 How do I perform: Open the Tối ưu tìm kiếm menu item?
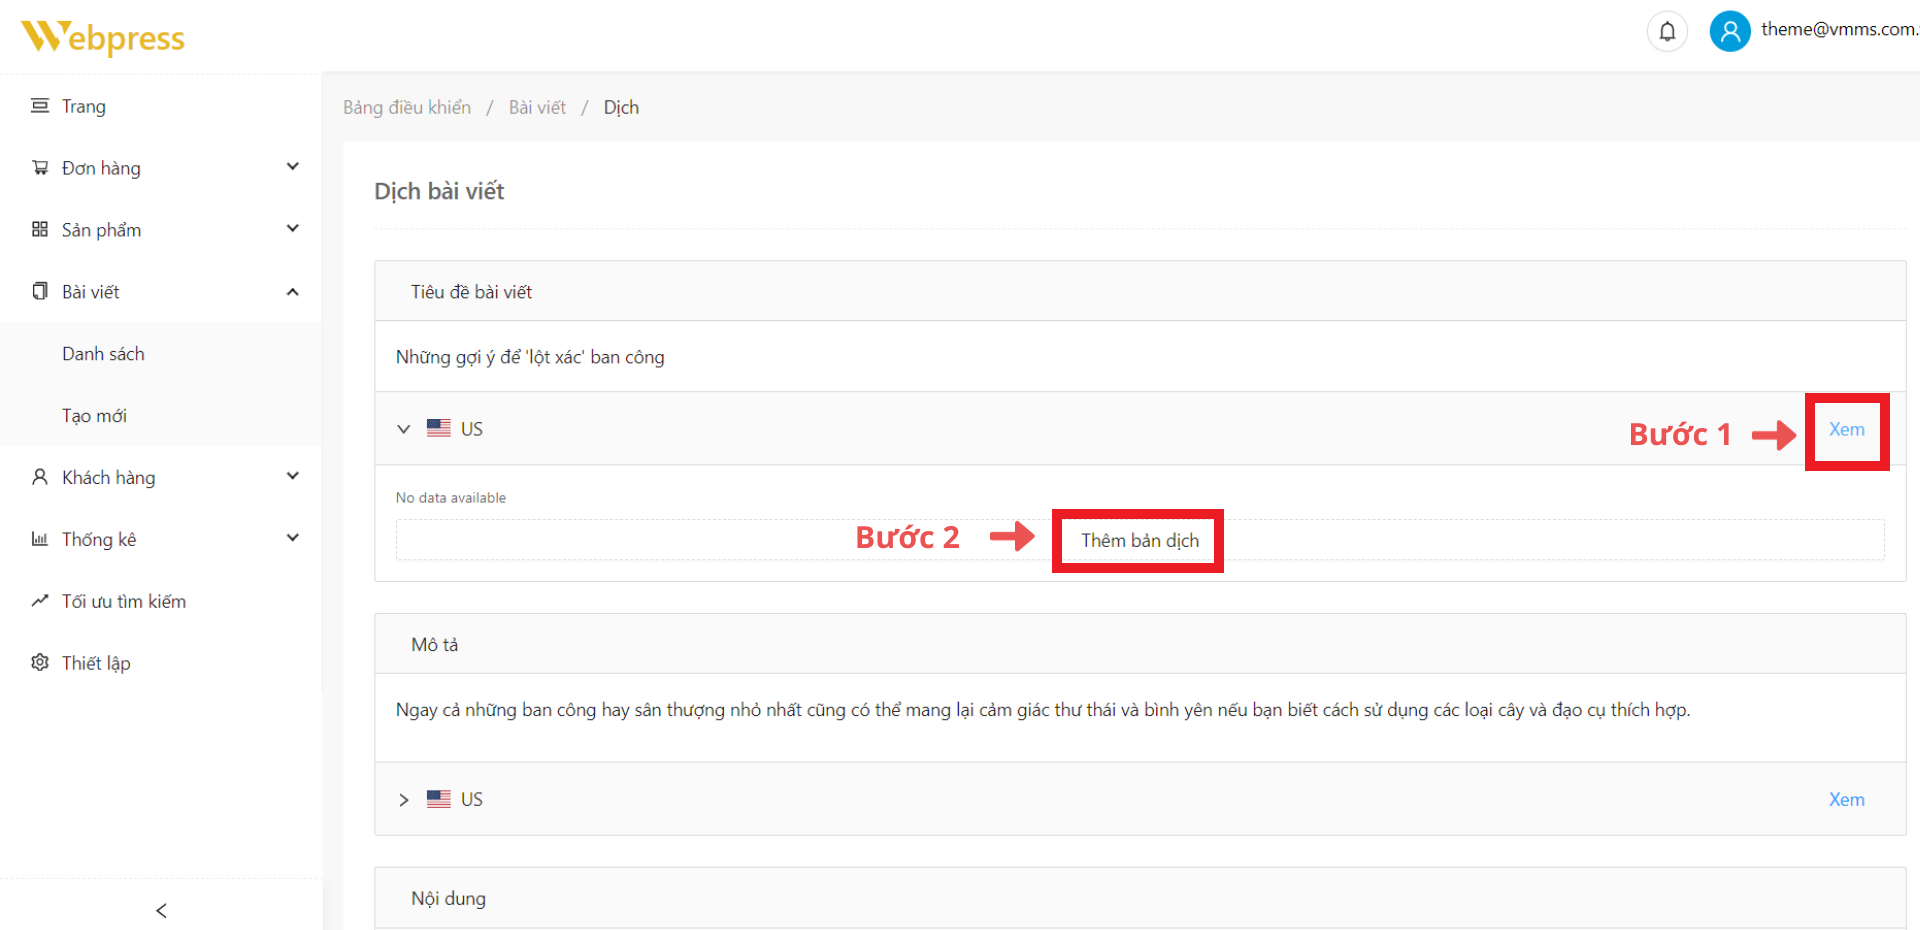pos(123,601)
